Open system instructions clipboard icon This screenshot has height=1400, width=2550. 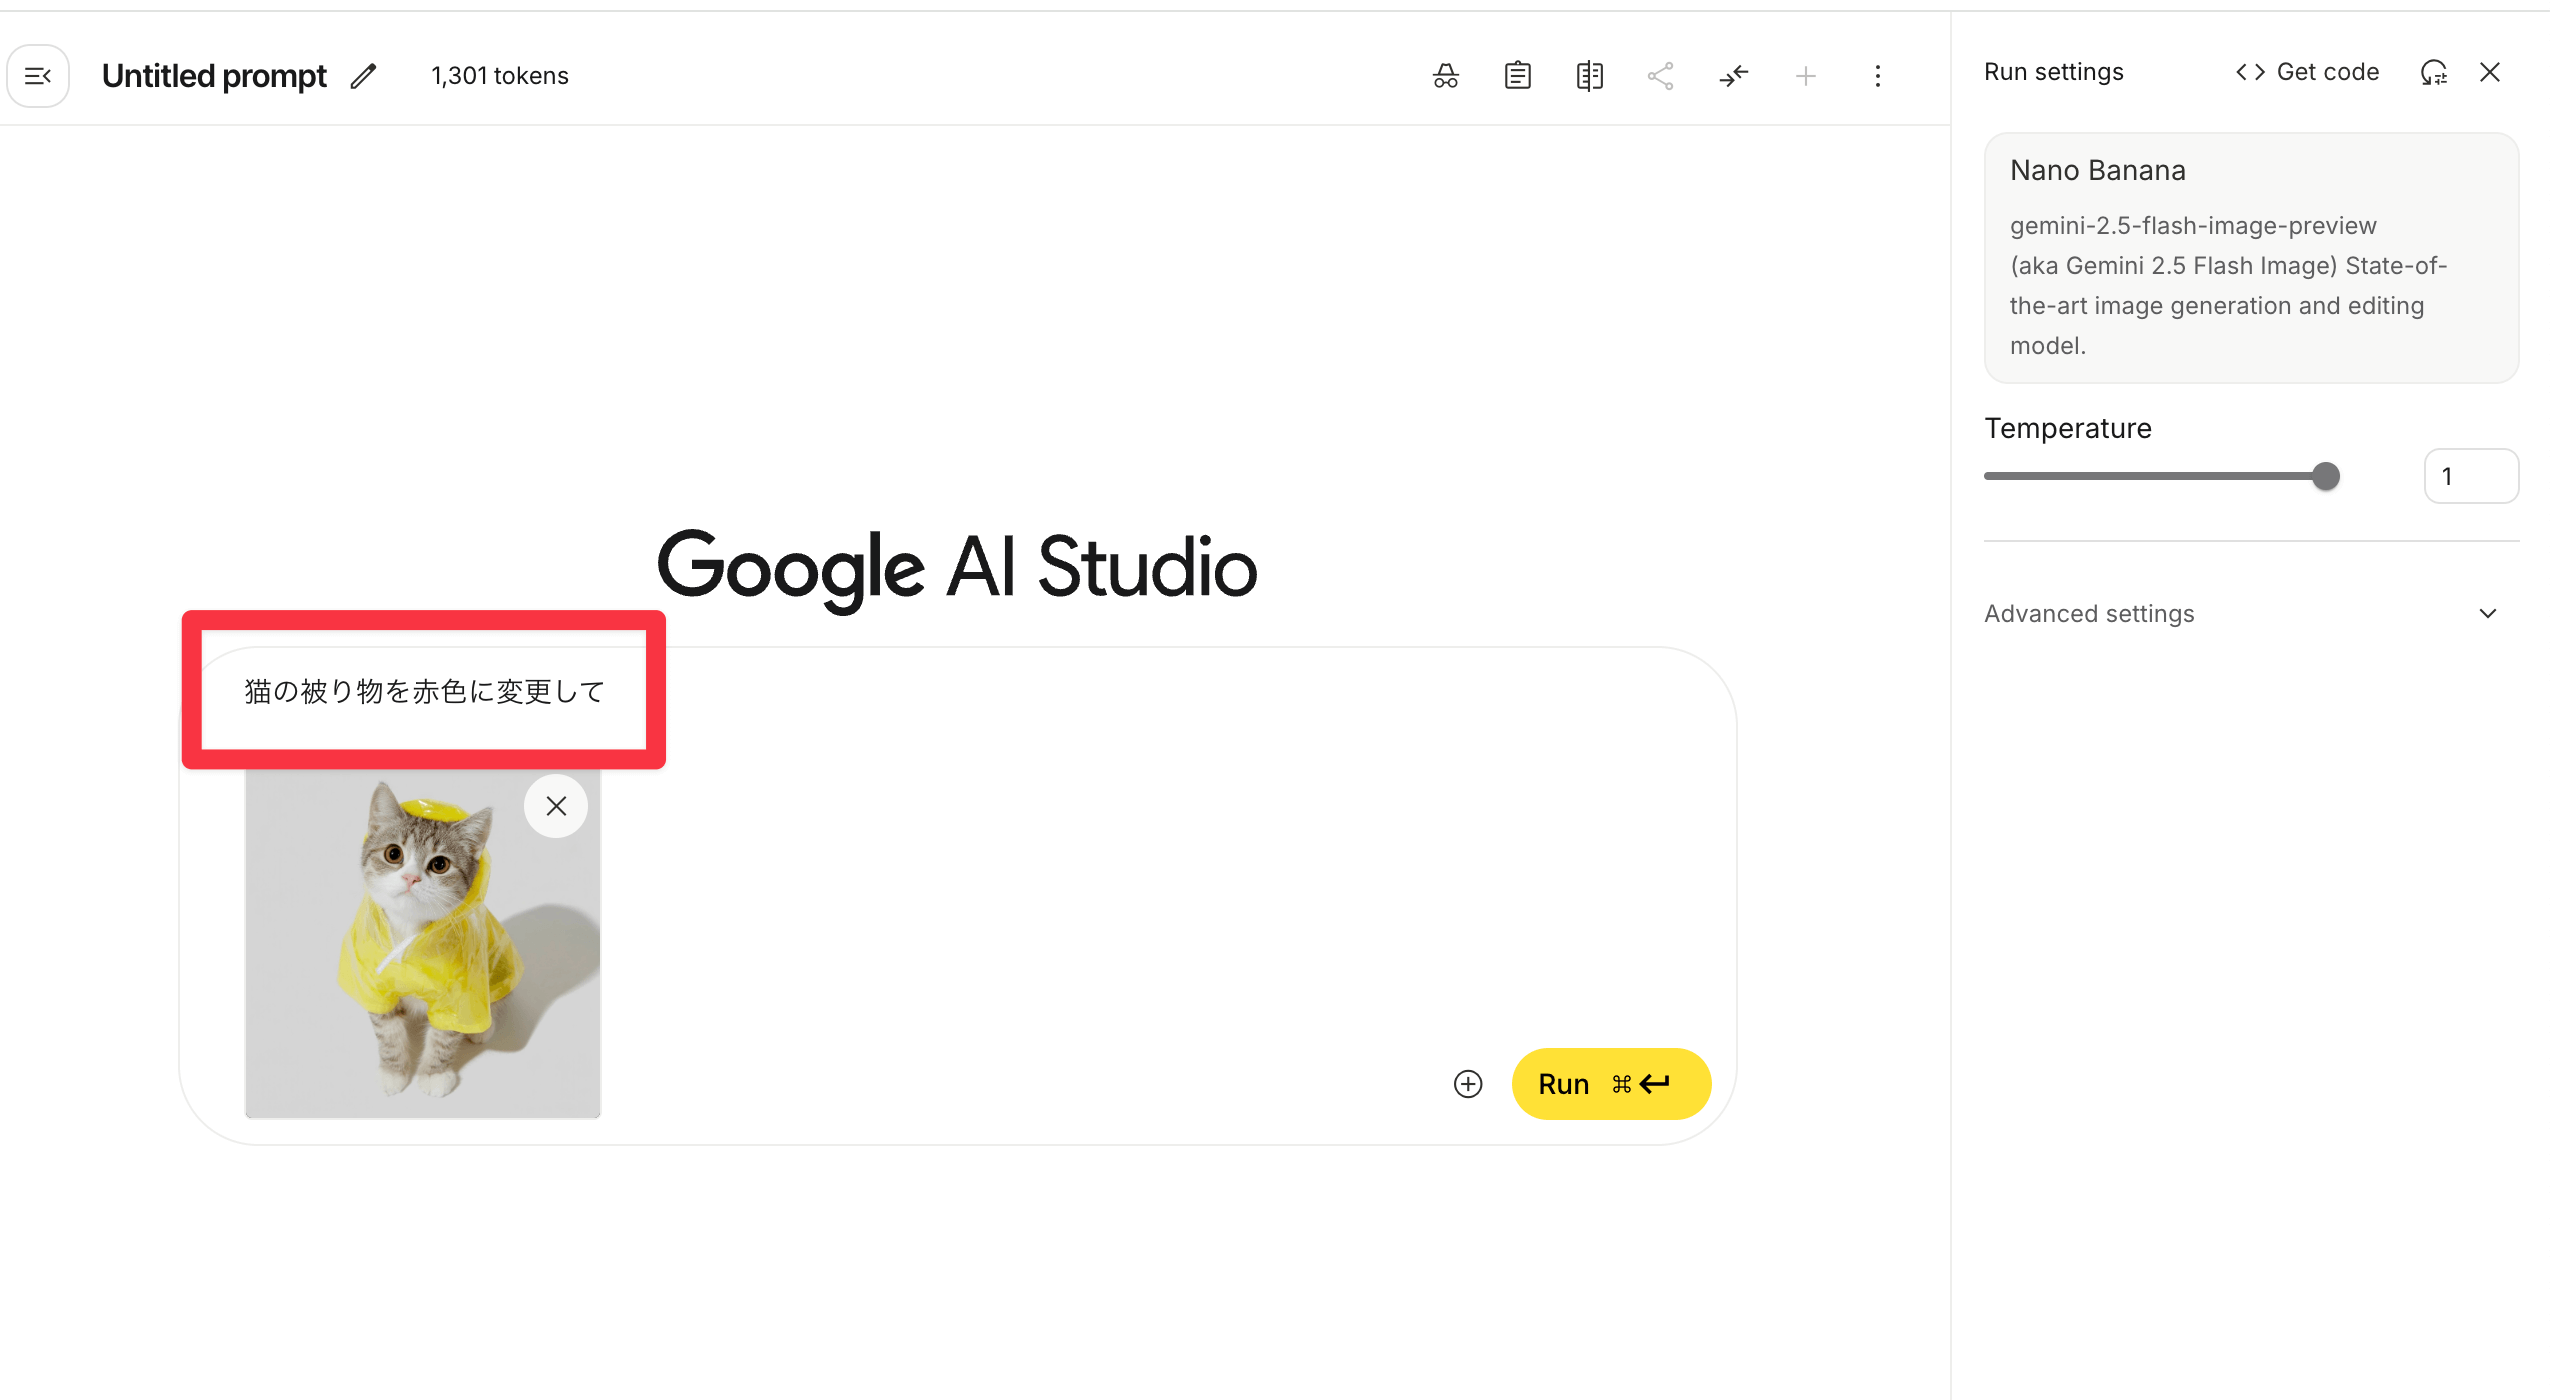(x=1517, y=76)
